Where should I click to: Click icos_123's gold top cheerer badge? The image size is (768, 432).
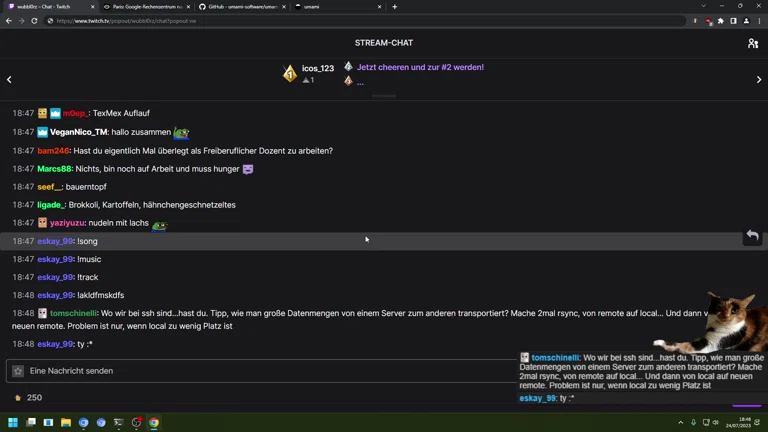point(290,73)
